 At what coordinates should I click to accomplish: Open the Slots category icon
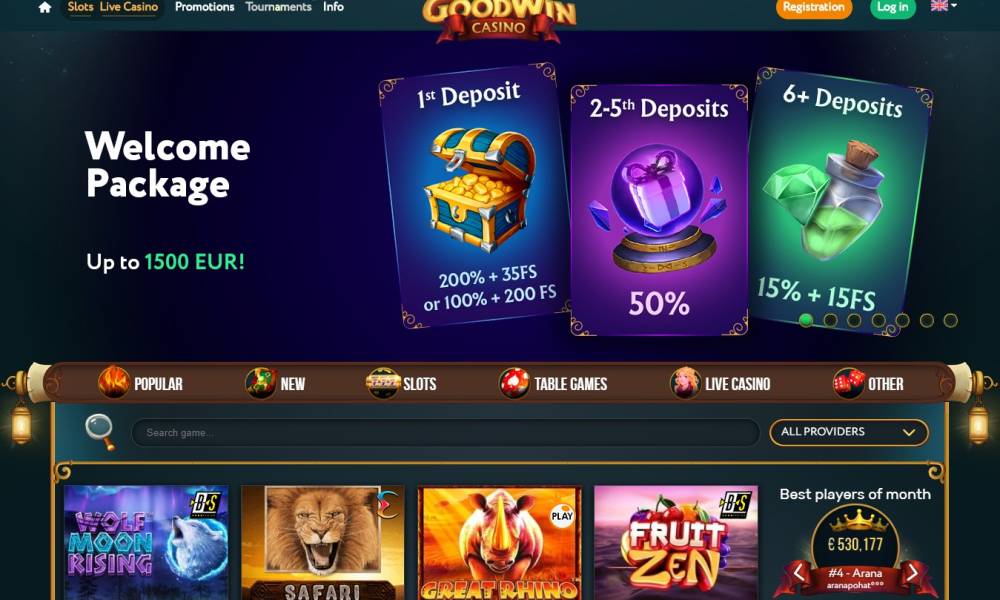click(x=383, y=383)
